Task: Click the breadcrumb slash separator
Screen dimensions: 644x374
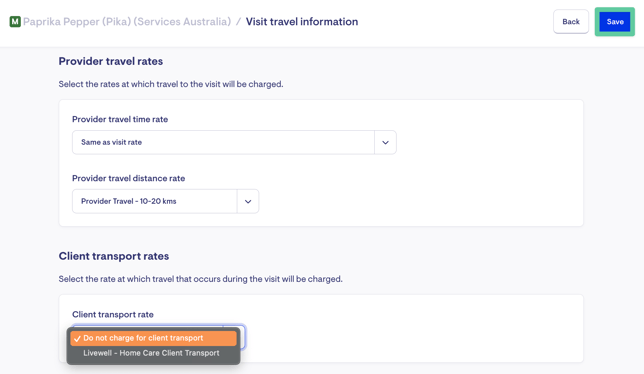Action: tap(238, 22)
